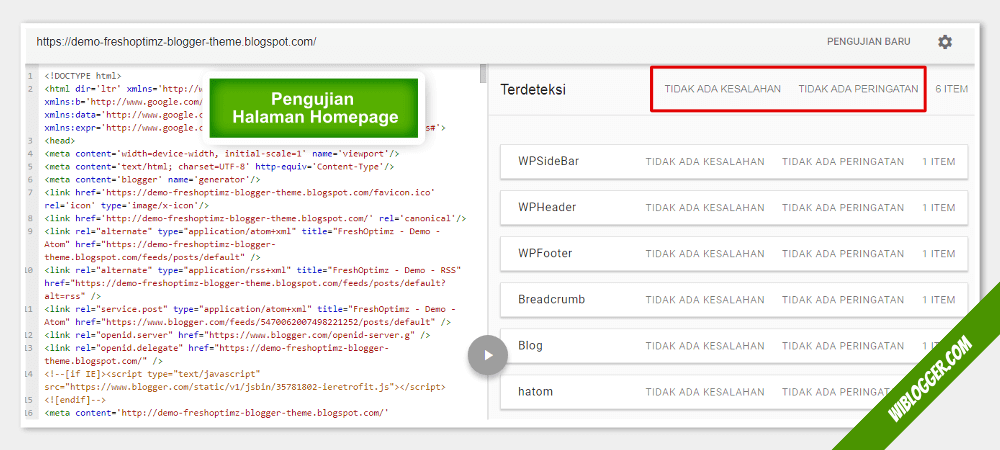Click the <head> tag on line 3
The height and width of the screenshot is (450, 1000).
59,140
